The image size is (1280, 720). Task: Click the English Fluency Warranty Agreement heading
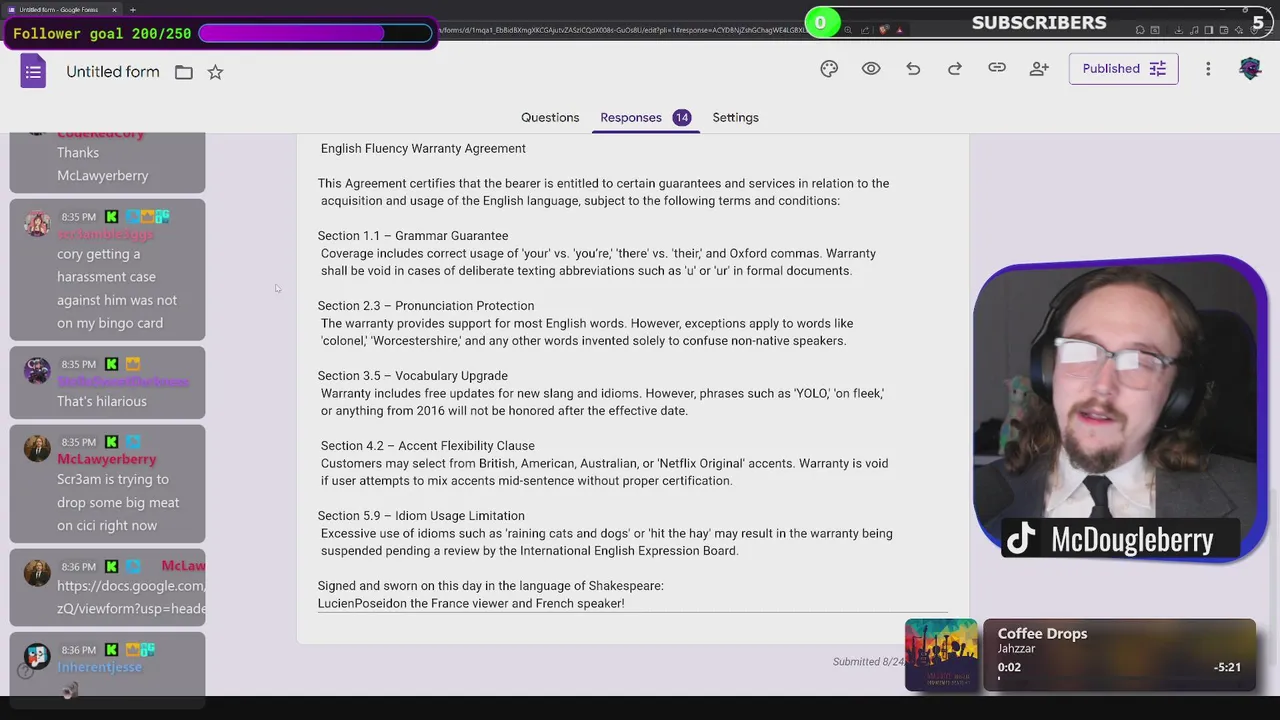(423, 148)
